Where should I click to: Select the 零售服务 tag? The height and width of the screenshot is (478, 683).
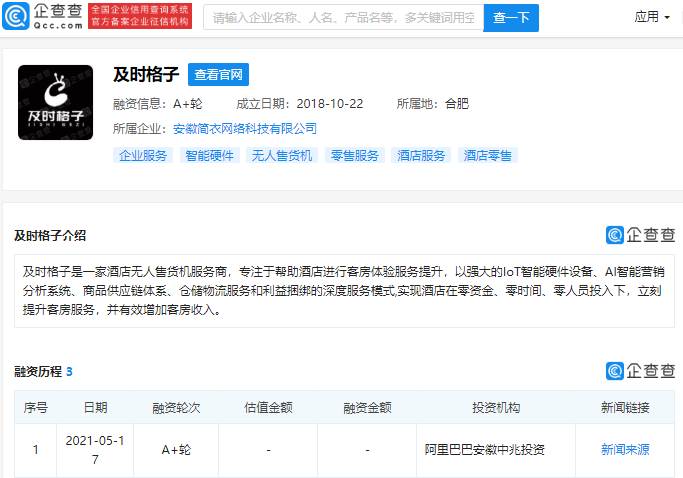pyautogui.click(x=355, y=156)
